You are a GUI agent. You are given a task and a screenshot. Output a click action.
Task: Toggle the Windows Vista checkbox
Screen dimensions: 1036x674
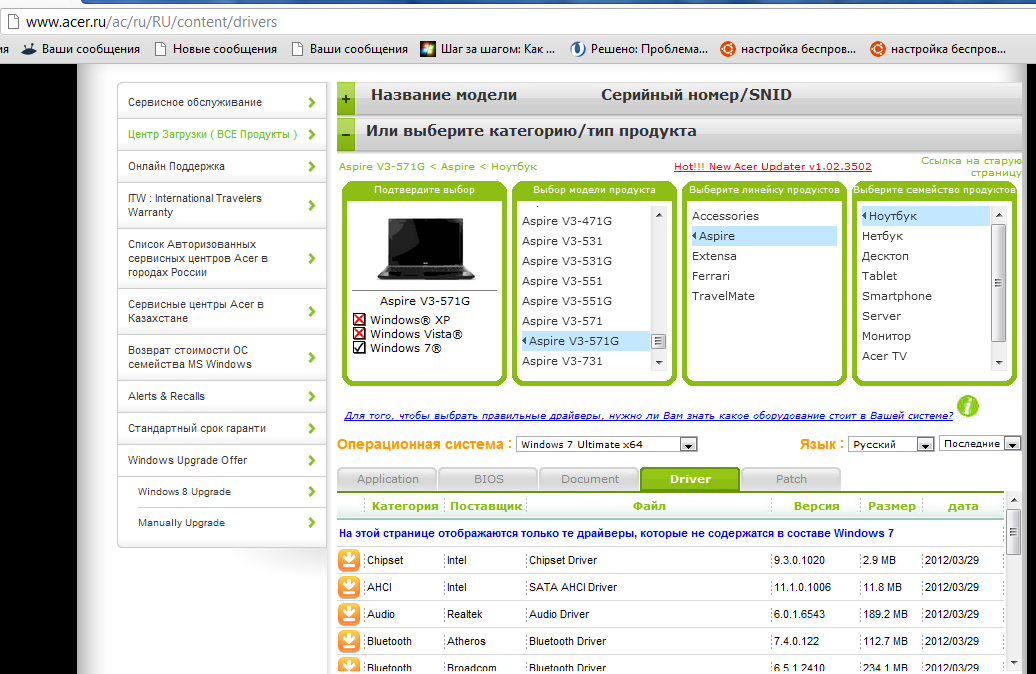(x=359, y=334)
